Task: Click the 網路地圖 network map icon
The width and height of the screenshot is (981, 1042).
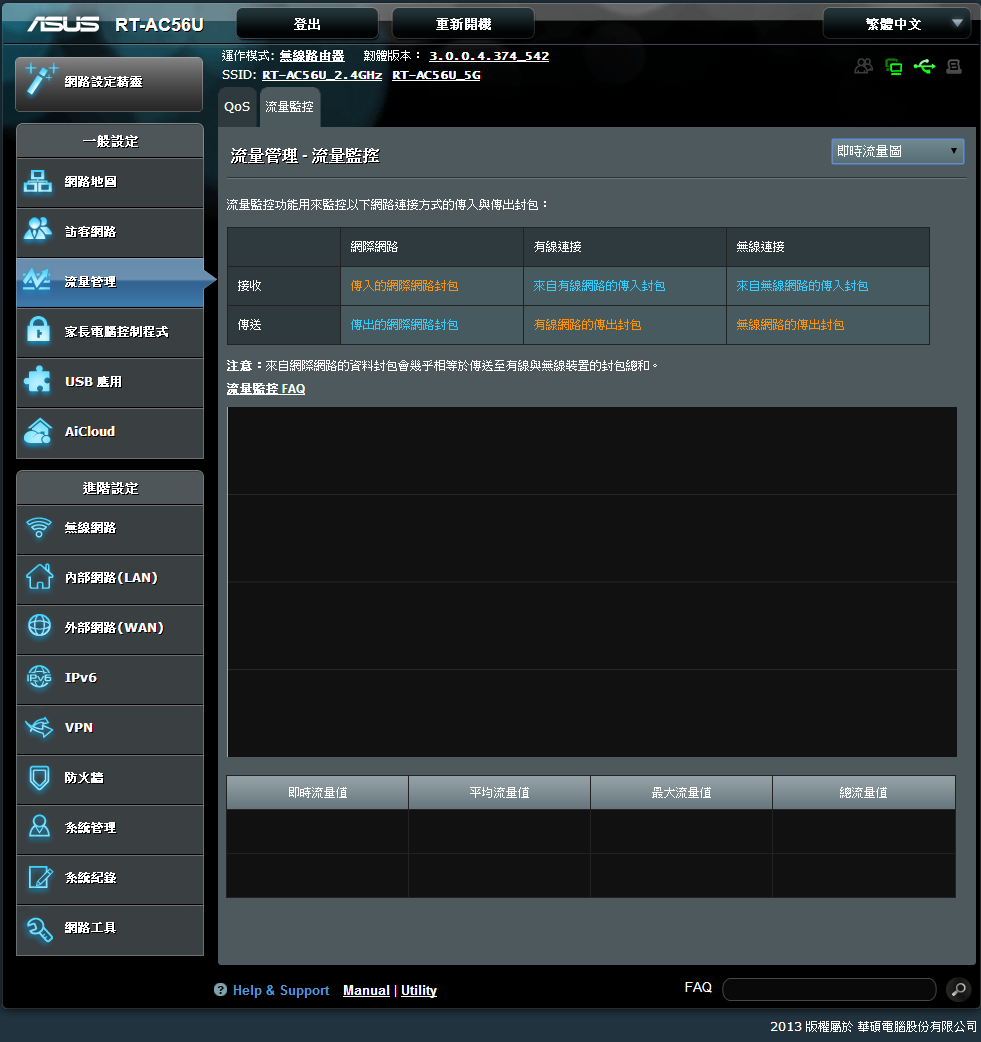Action: point(38,181)
